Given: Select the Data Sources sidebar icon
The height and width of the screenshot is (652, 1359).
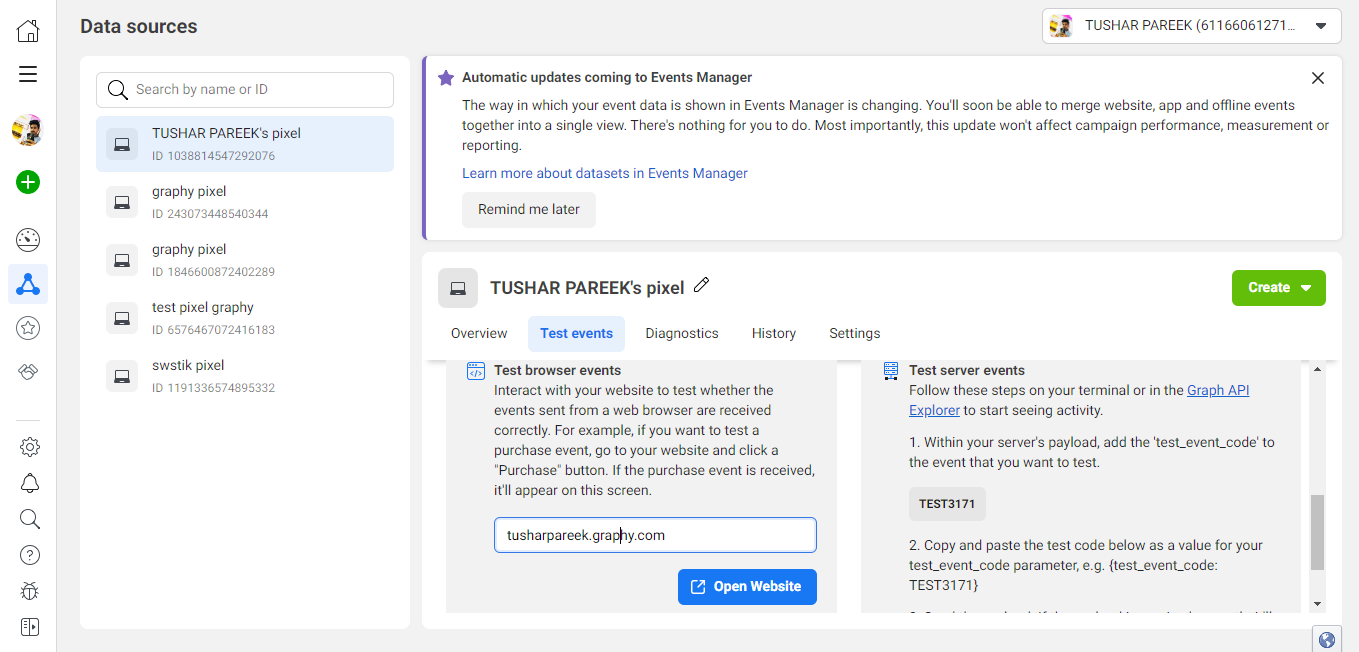Looking at the screenshot, I should click(x=28, y=284).
